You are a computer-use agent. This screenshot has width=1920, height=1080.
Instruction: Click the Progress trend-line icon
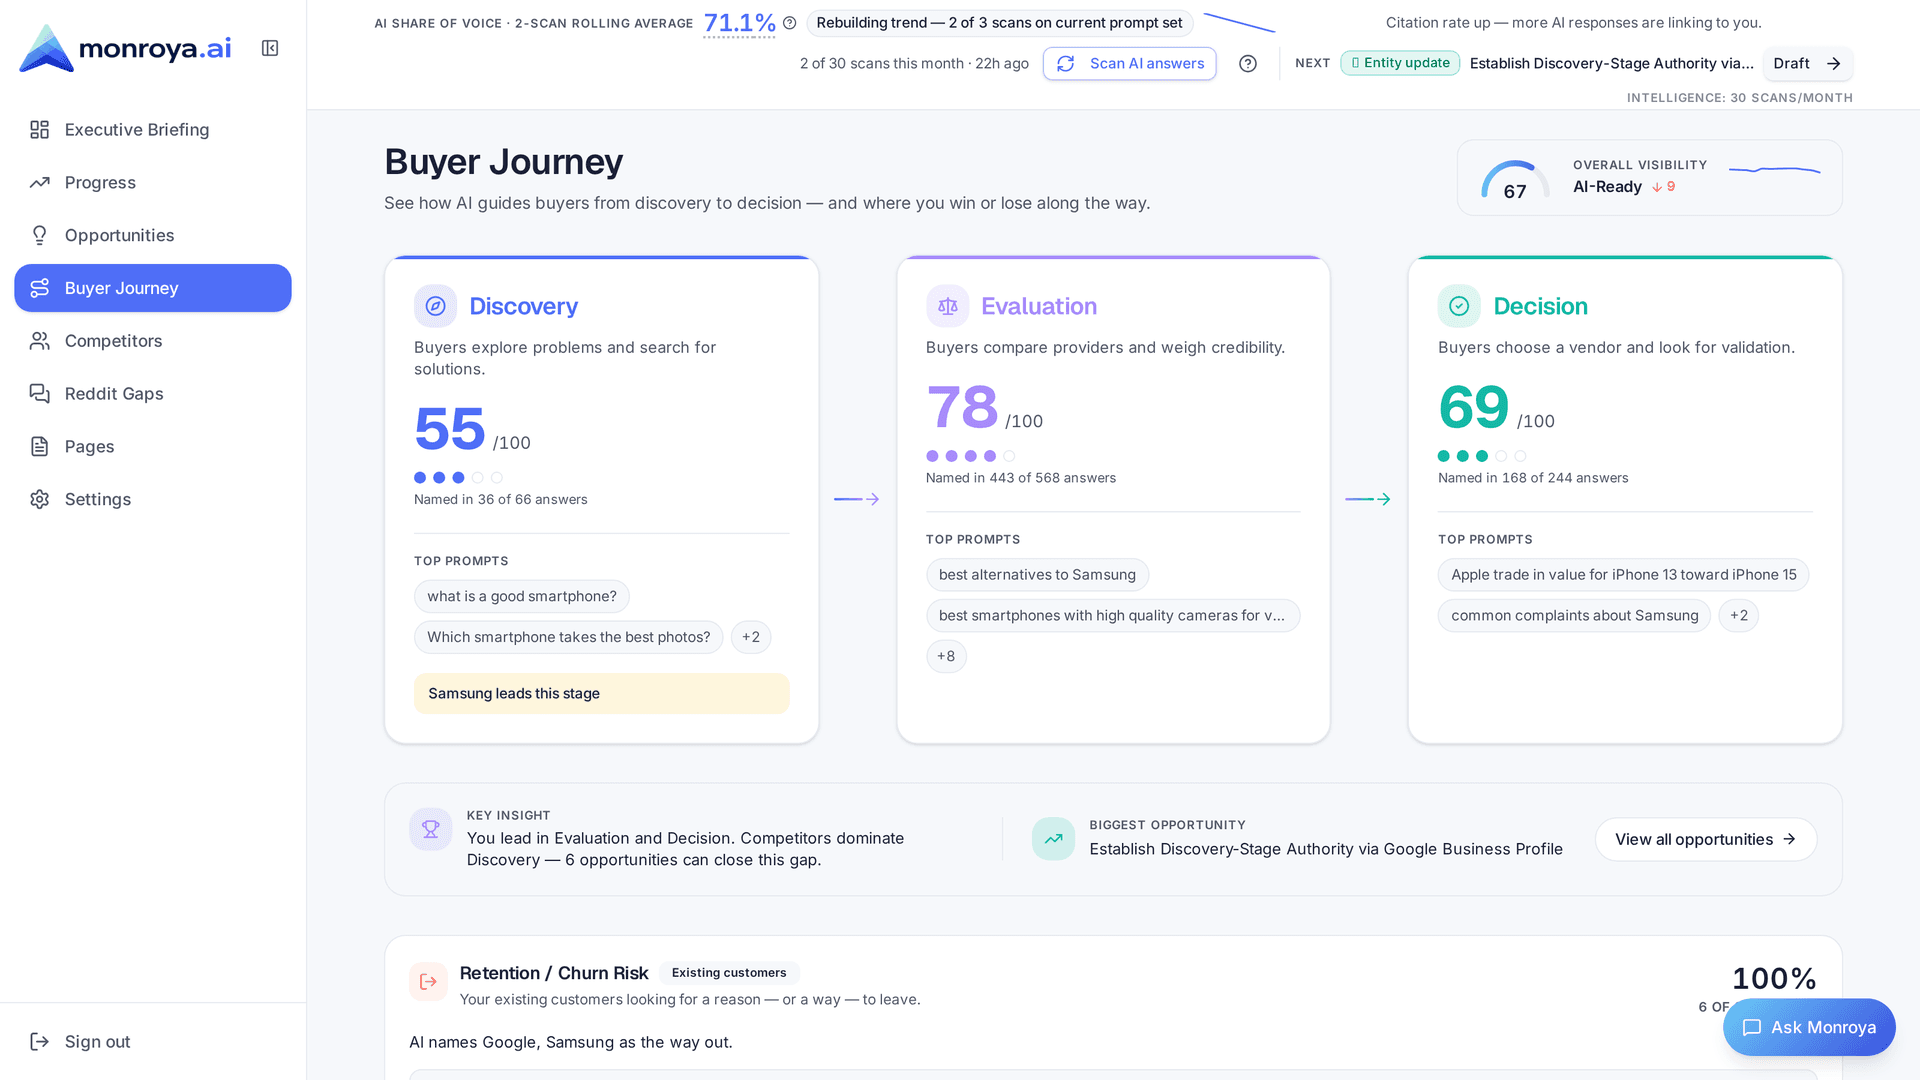40,183
